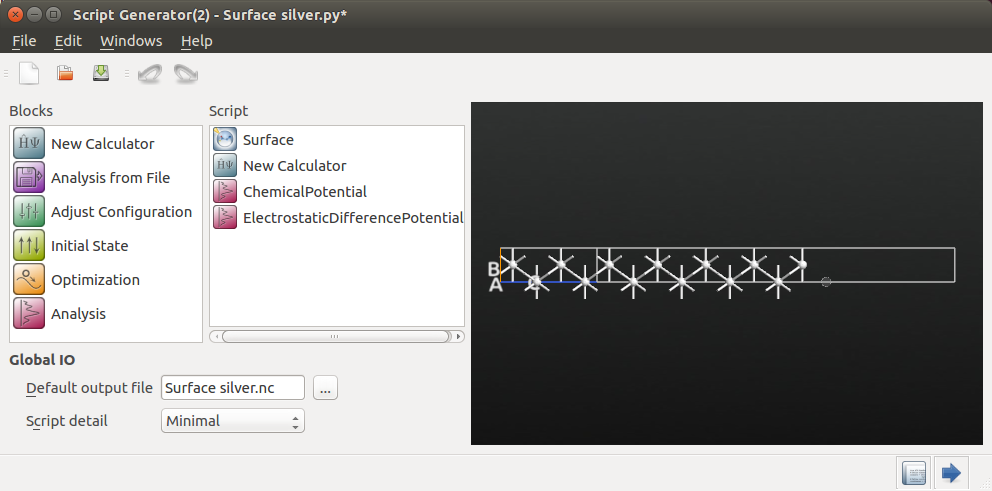Select the Adjust Configuration block icon
Viewport: 992px width, 491px height.
[x=29, y=212]
